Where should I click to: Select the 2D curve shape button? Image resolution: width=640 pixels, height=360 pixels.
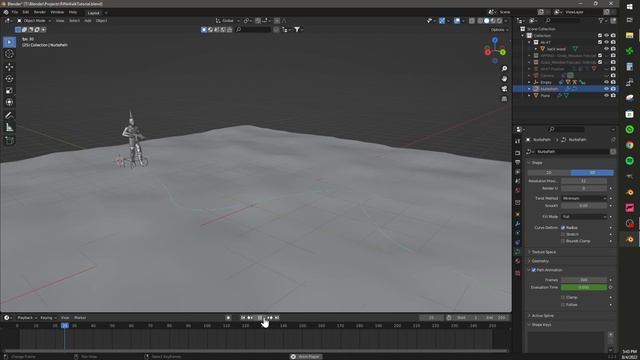tap(549, 173)
